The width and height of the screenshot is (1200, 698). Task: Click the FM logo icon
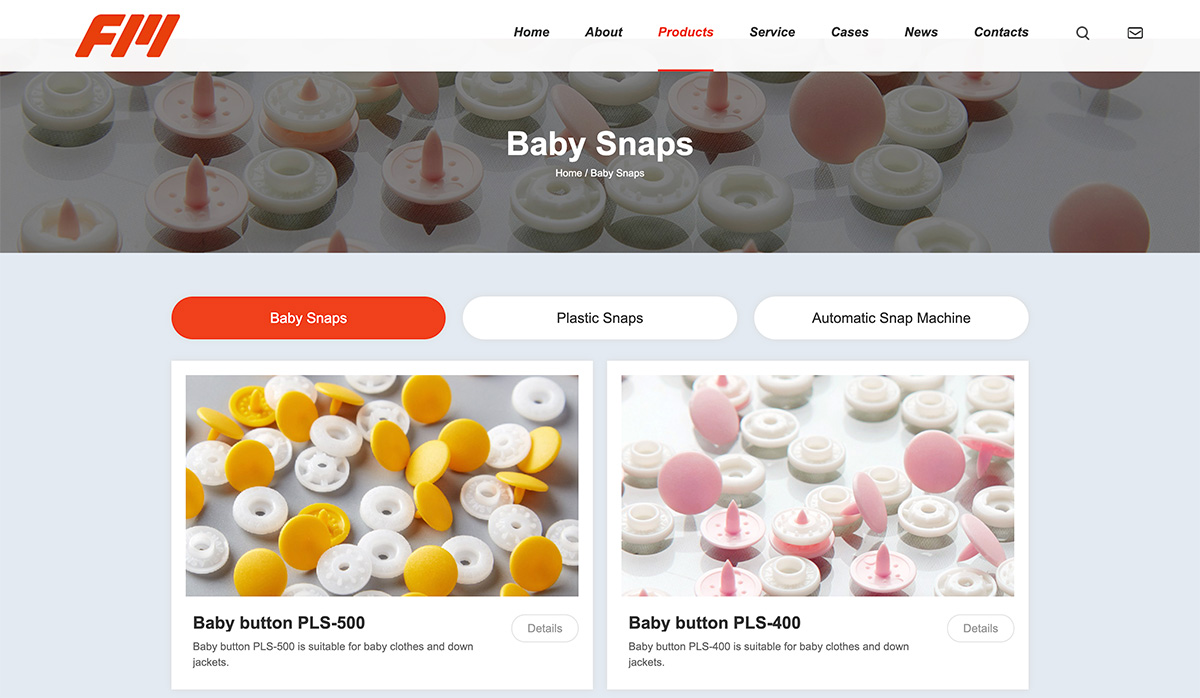(x=127, y=36)
